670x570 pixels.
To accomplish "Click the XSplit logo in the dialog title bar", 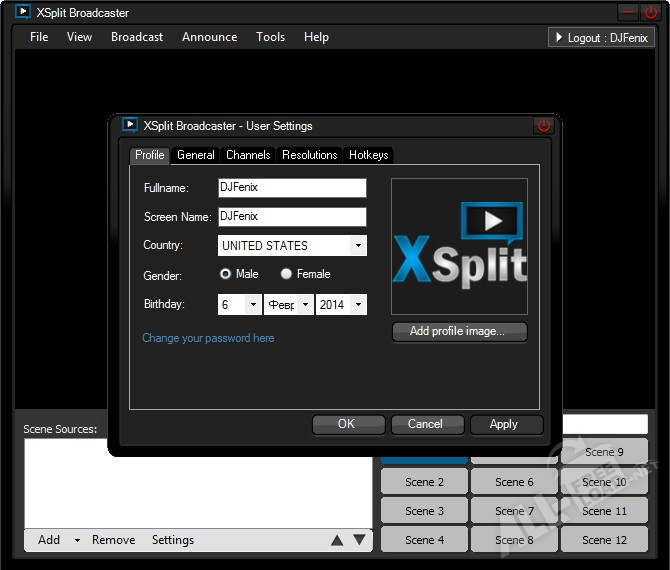I will 130,126.
